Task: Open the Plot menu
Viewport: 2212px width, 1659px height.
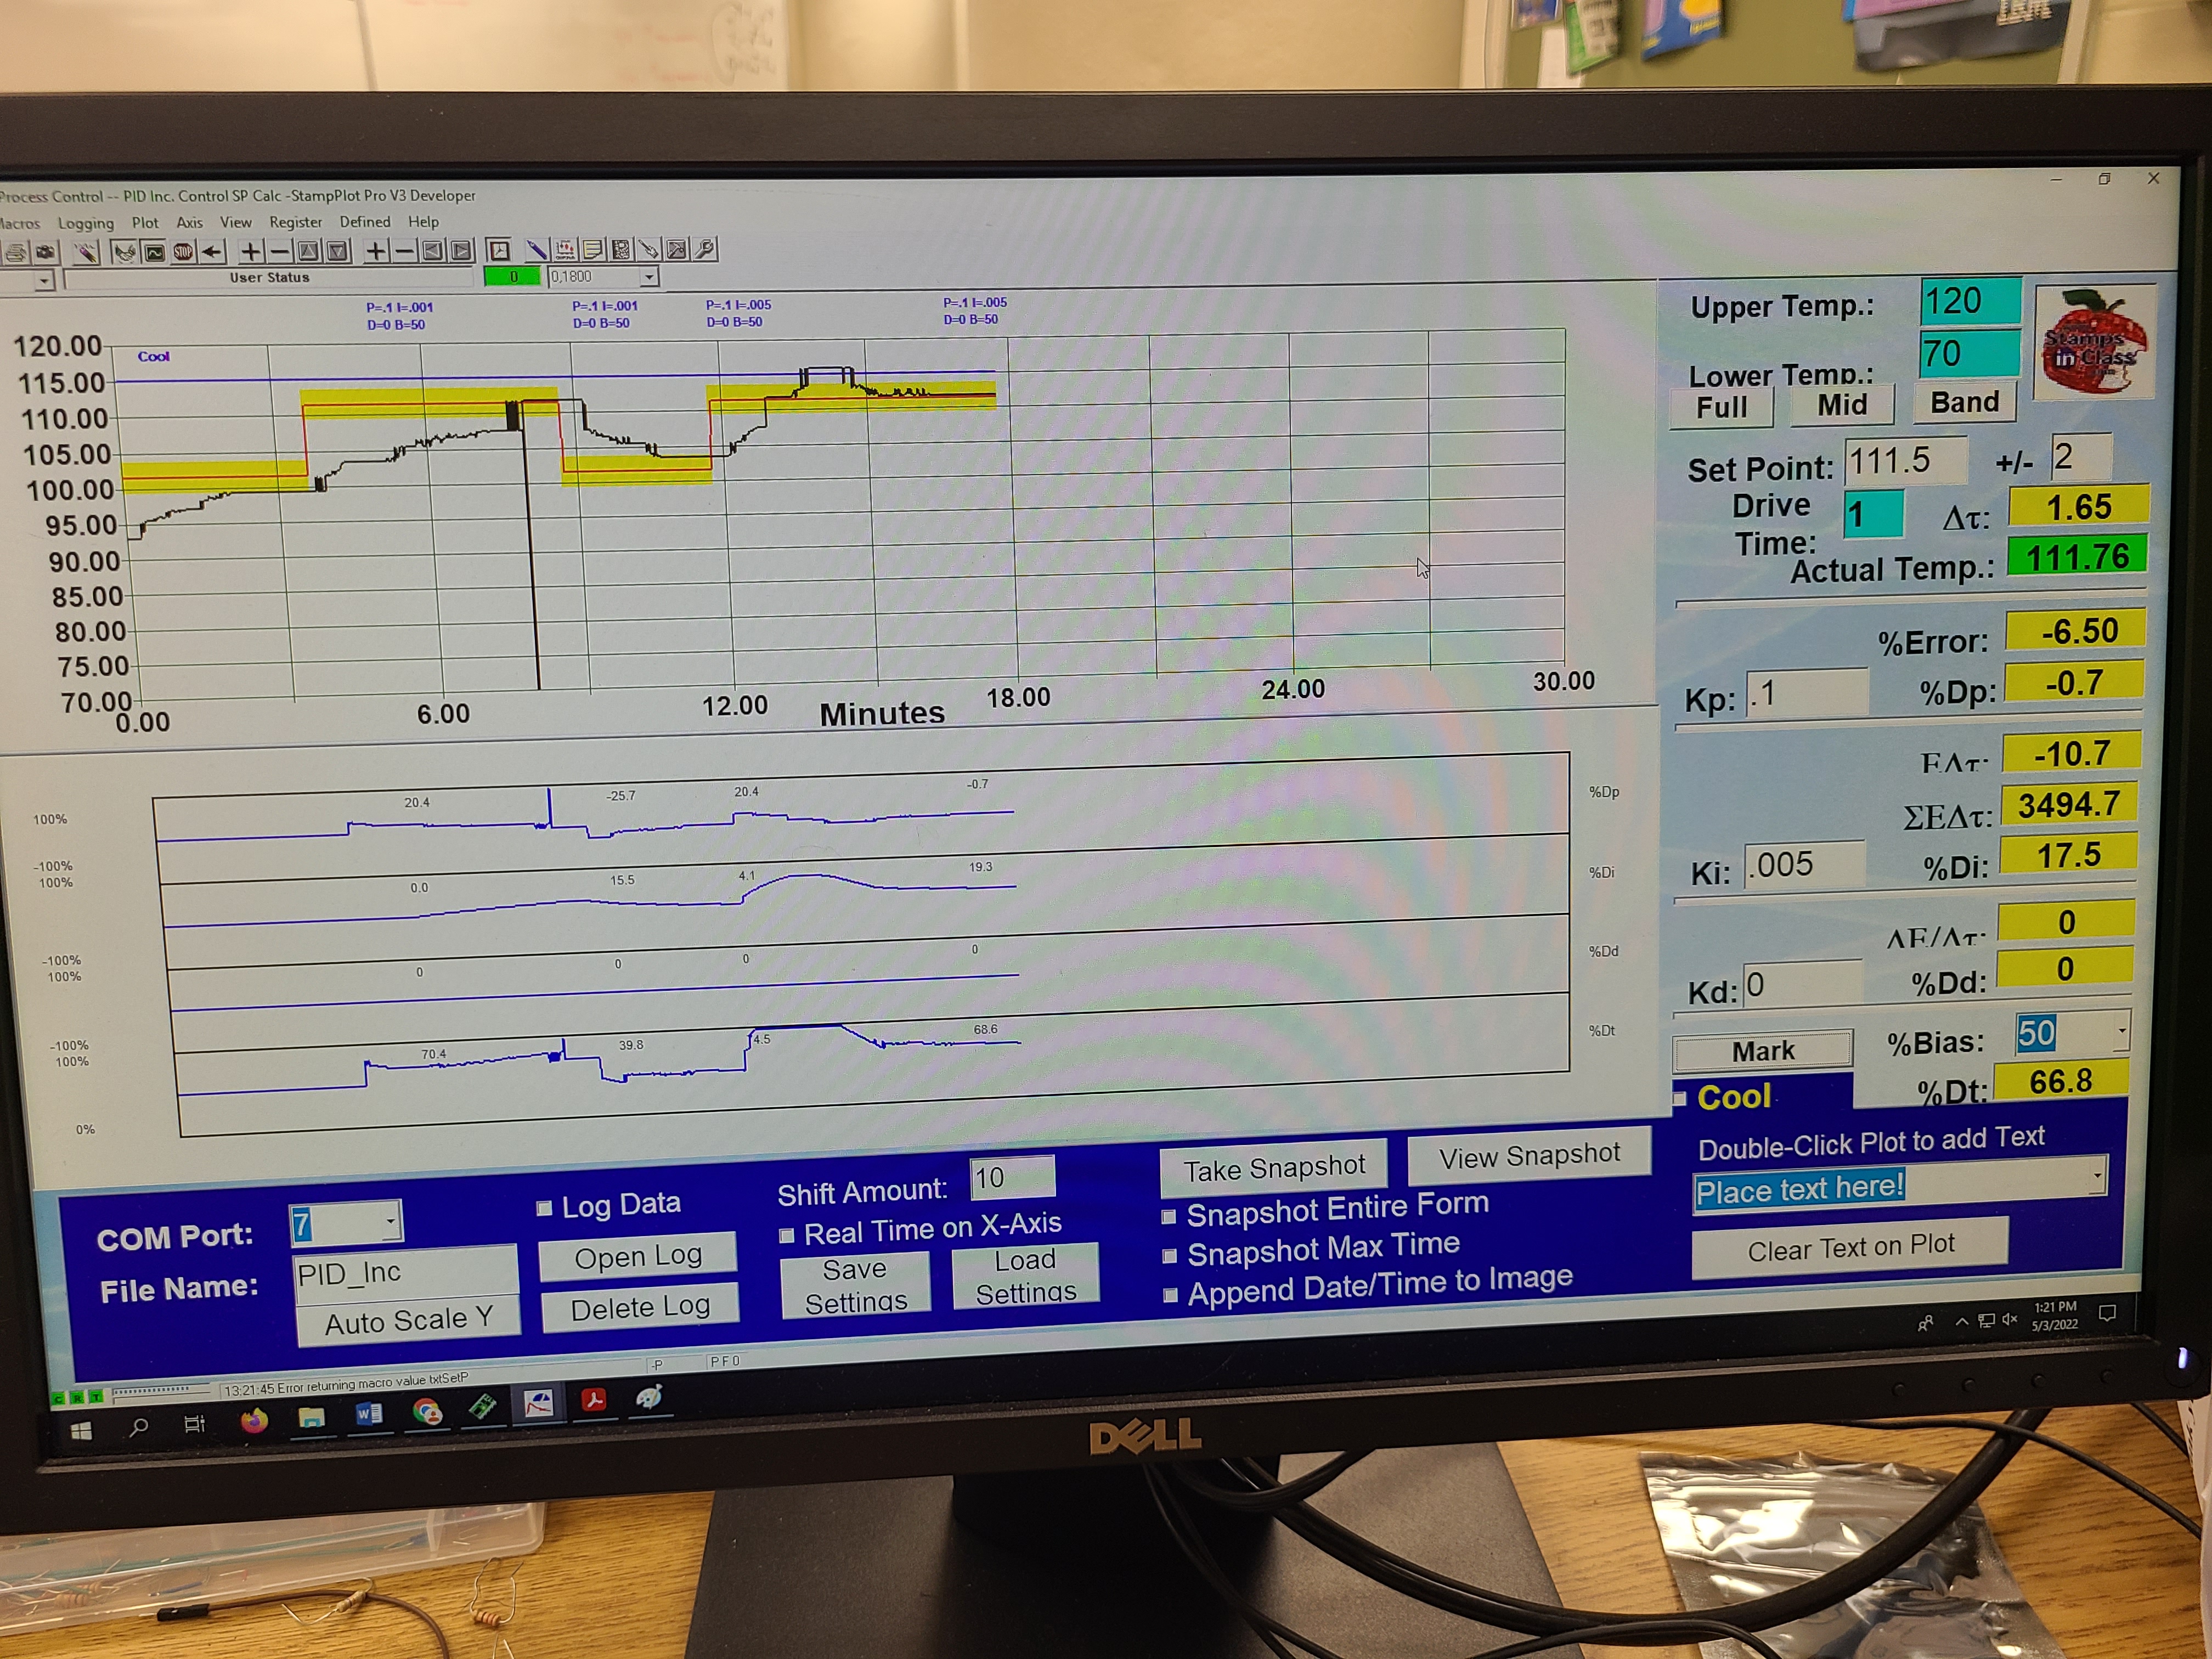Action: coord(145,222)
